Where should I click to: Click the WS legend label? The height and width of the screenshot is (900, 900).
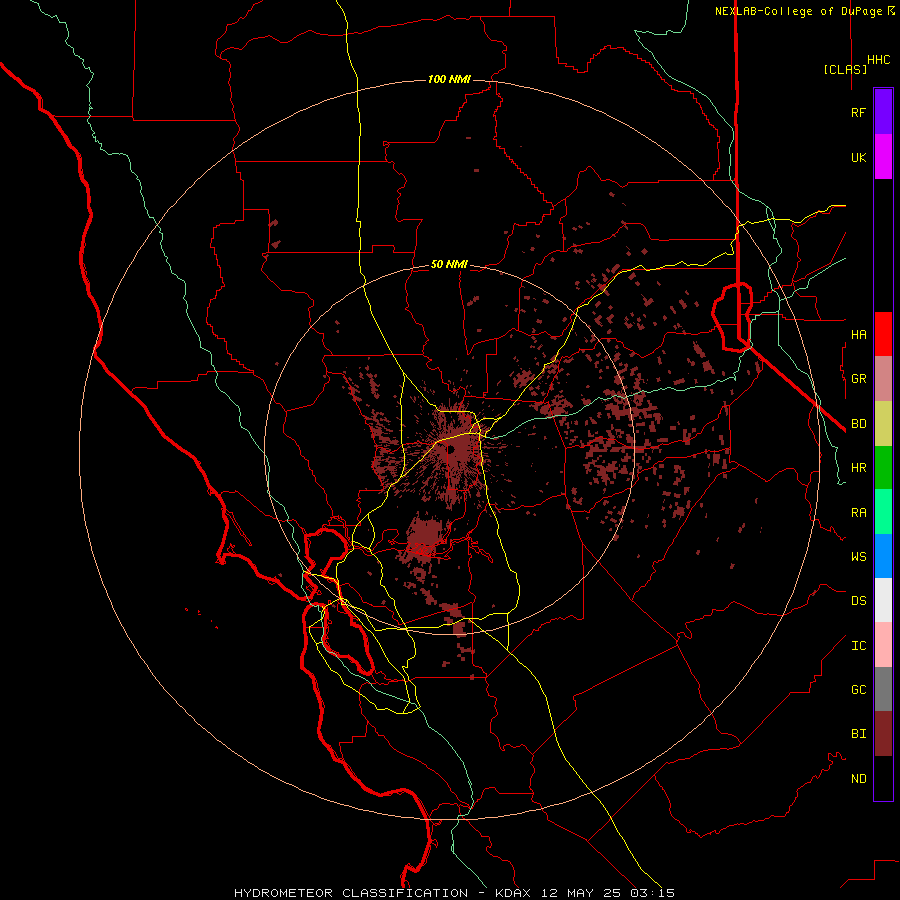[858, 557]
